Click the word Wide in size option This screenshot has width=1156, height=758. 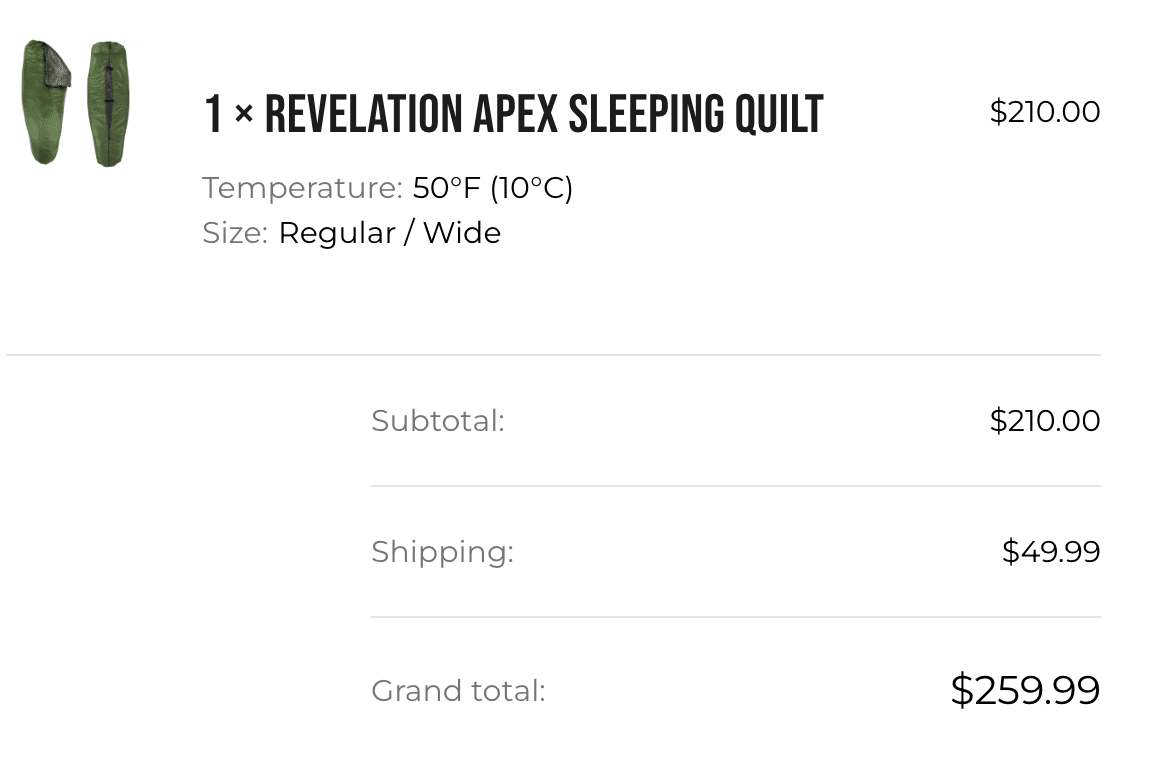point(462,233)
